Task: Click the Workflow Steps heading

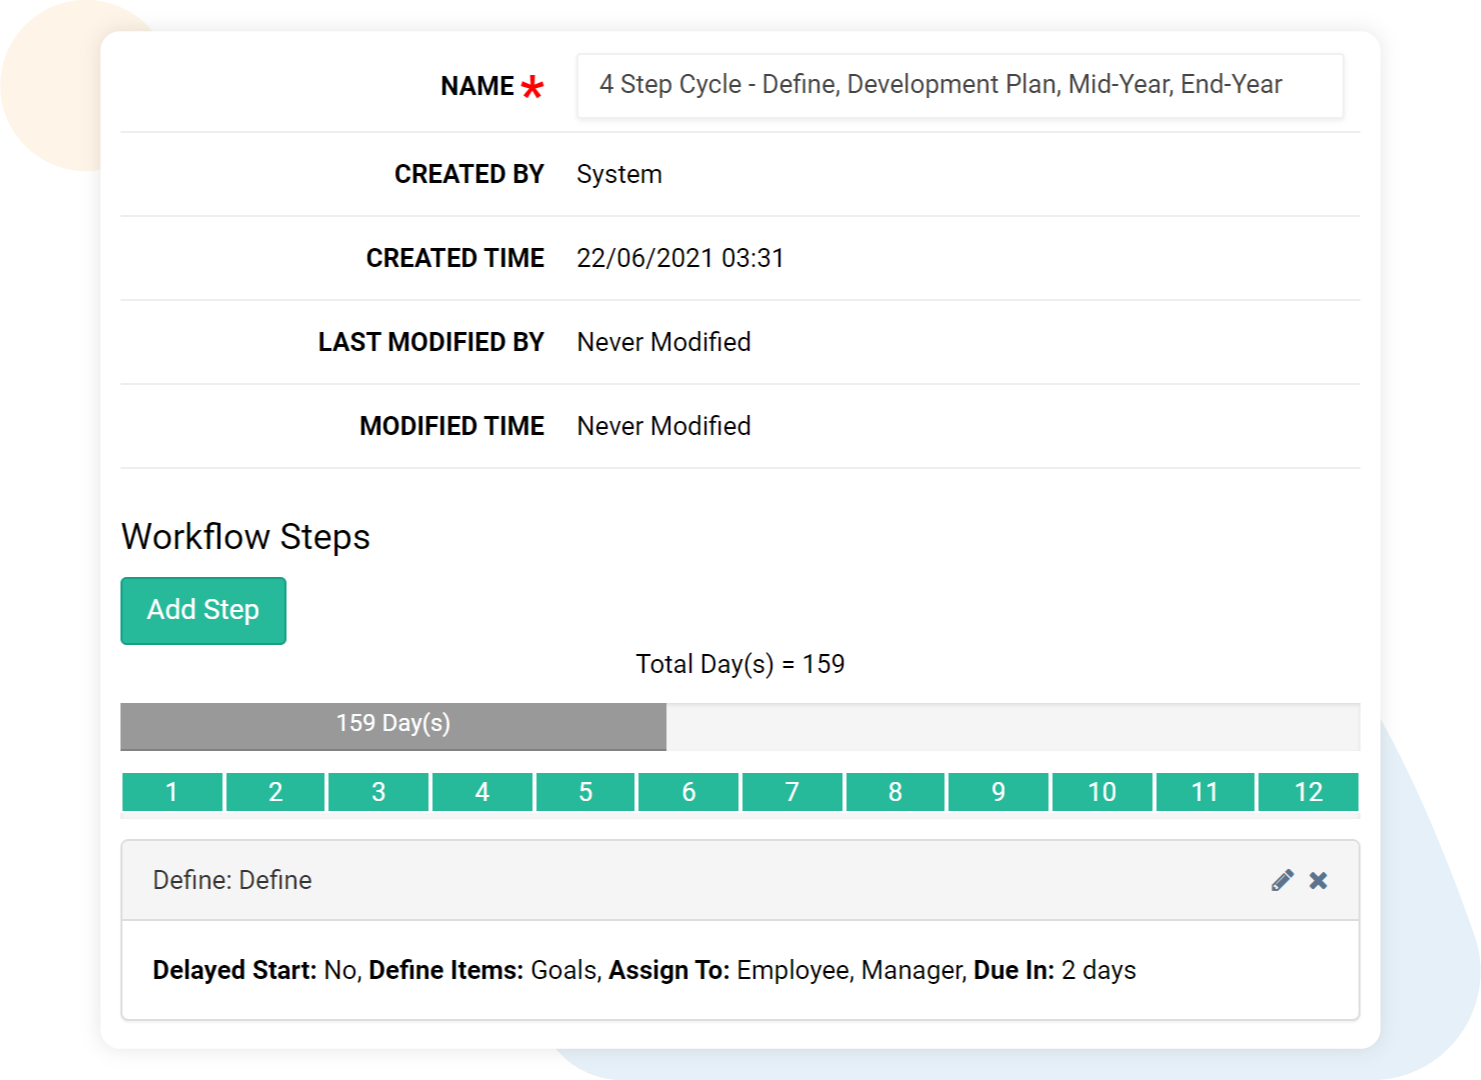Action: coord(244,537)
